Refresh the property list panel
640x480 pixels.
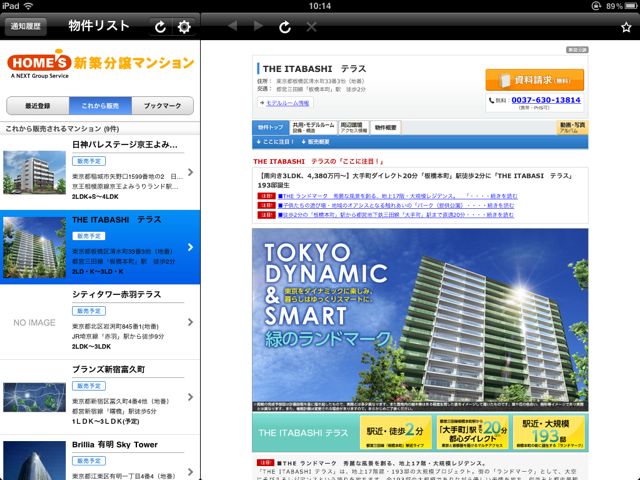pos(160,27)
